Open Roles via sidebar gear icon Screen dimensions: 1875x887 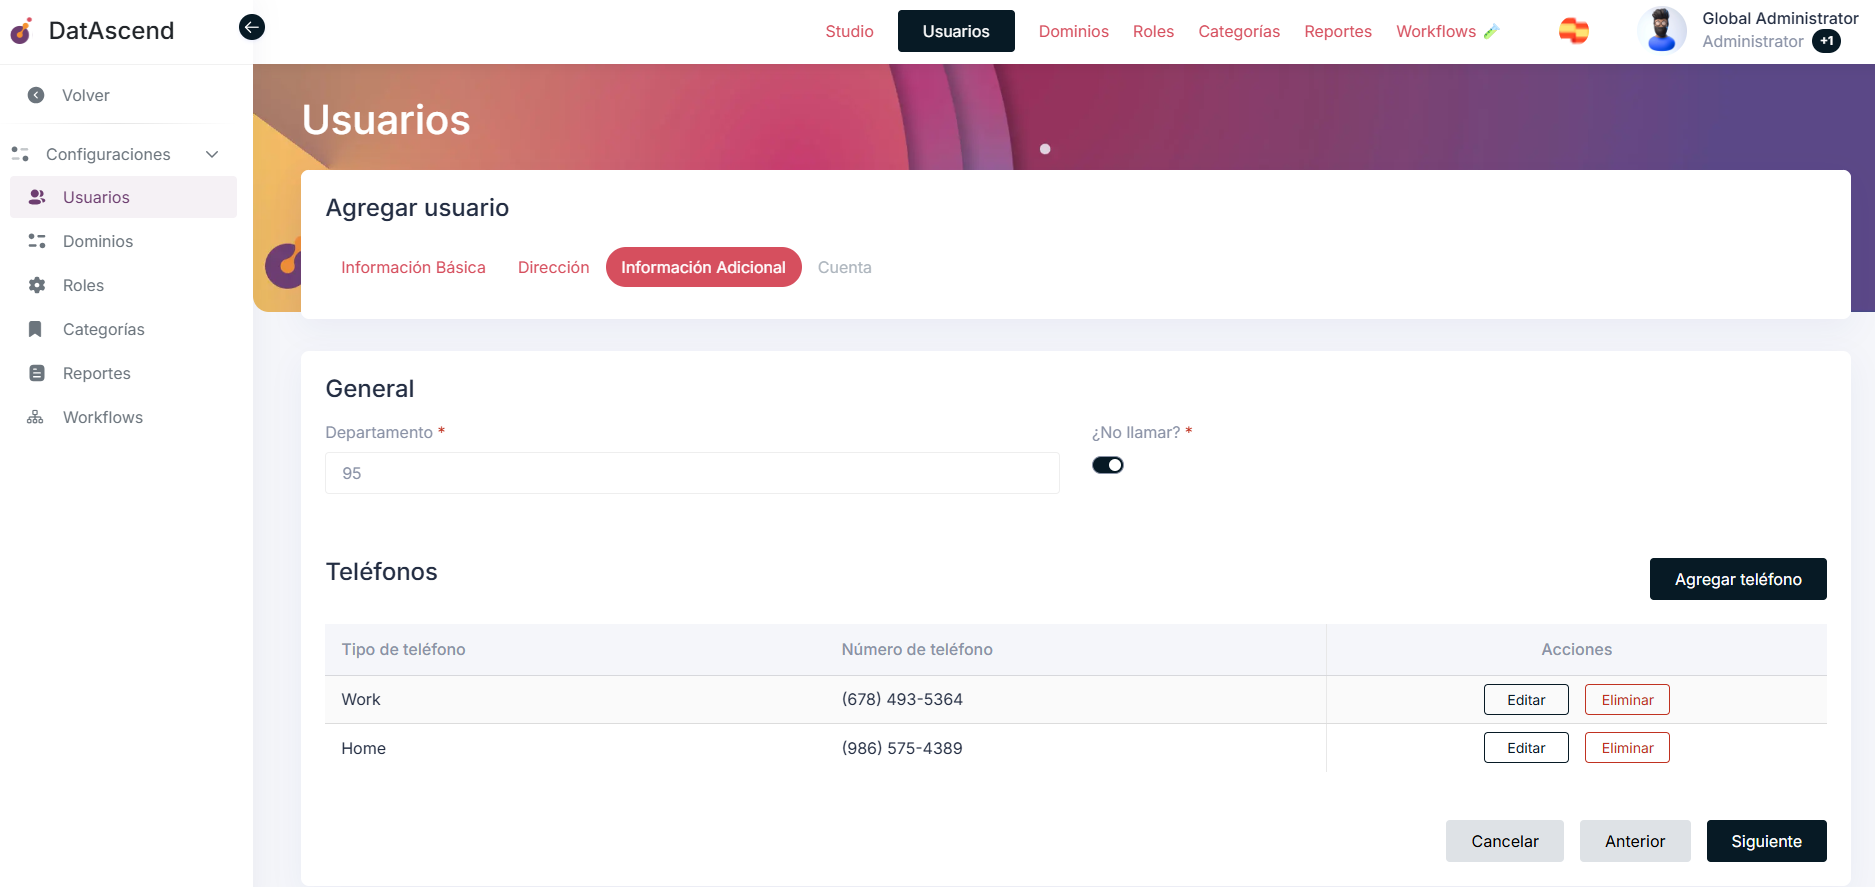[x=37, y=285]
